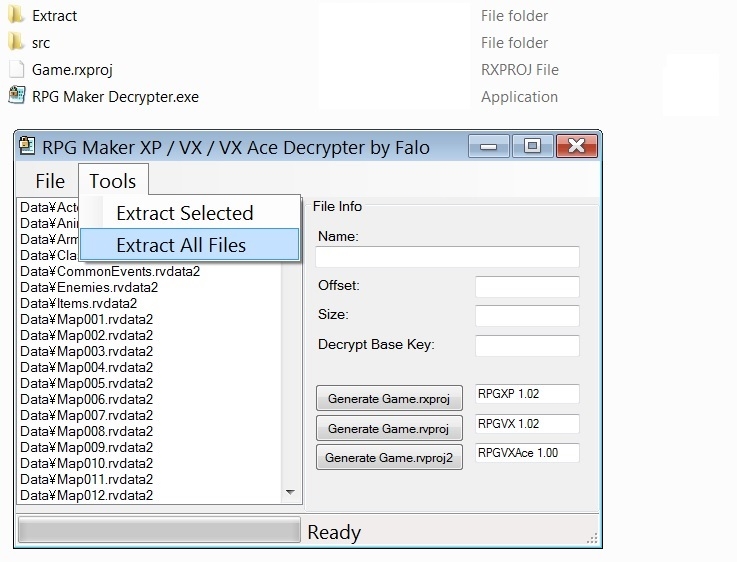Click the Ready status text
Screen dimensions: 737x562
pyautogui.click(x=334, y=532)
